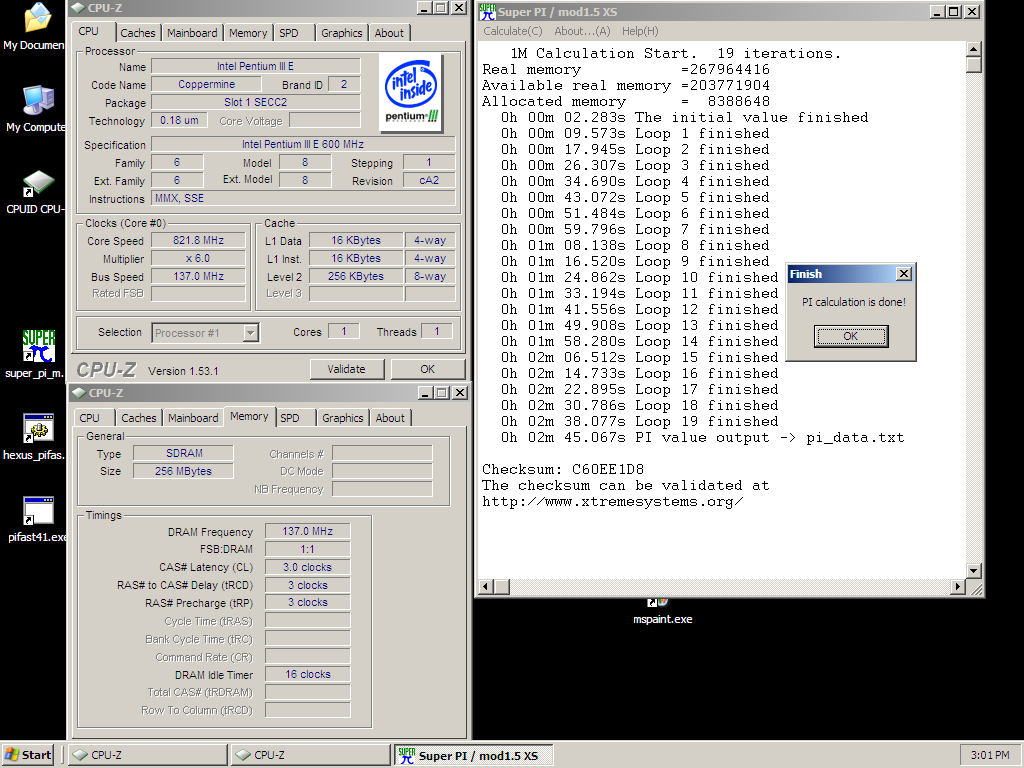Click OK button in CPU-Z window
This screenshot has width=1024, height=768.
(427, 369)
